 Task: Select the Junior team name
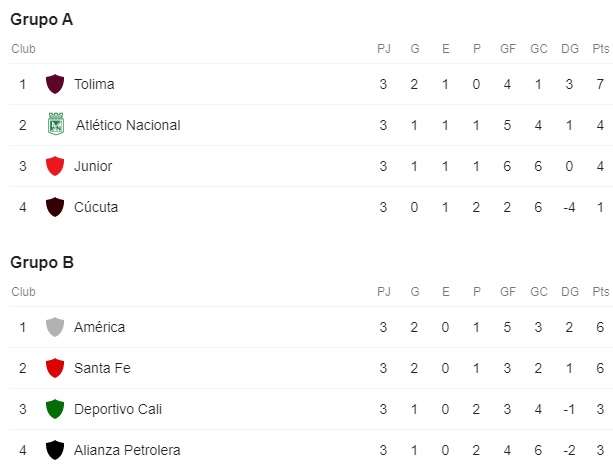click(x=93, y=166)
